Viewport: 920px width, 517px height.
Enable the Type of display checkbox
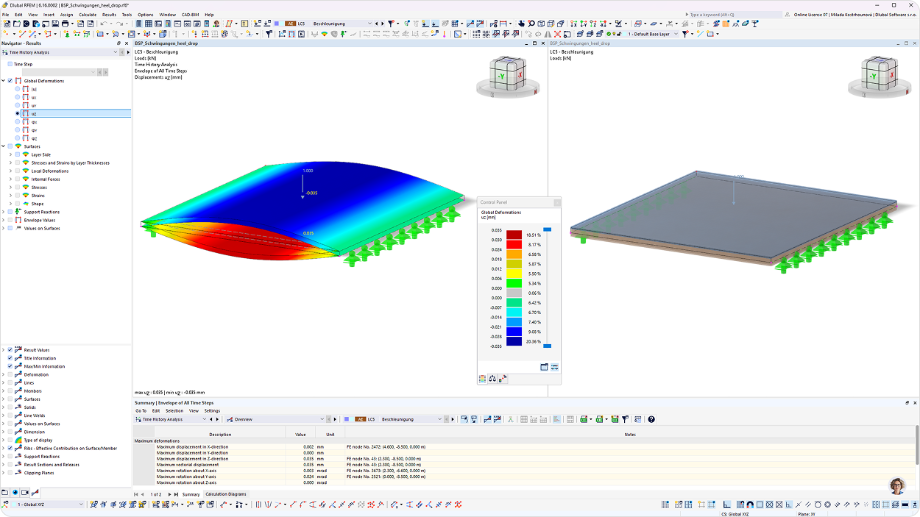(10, 440)
